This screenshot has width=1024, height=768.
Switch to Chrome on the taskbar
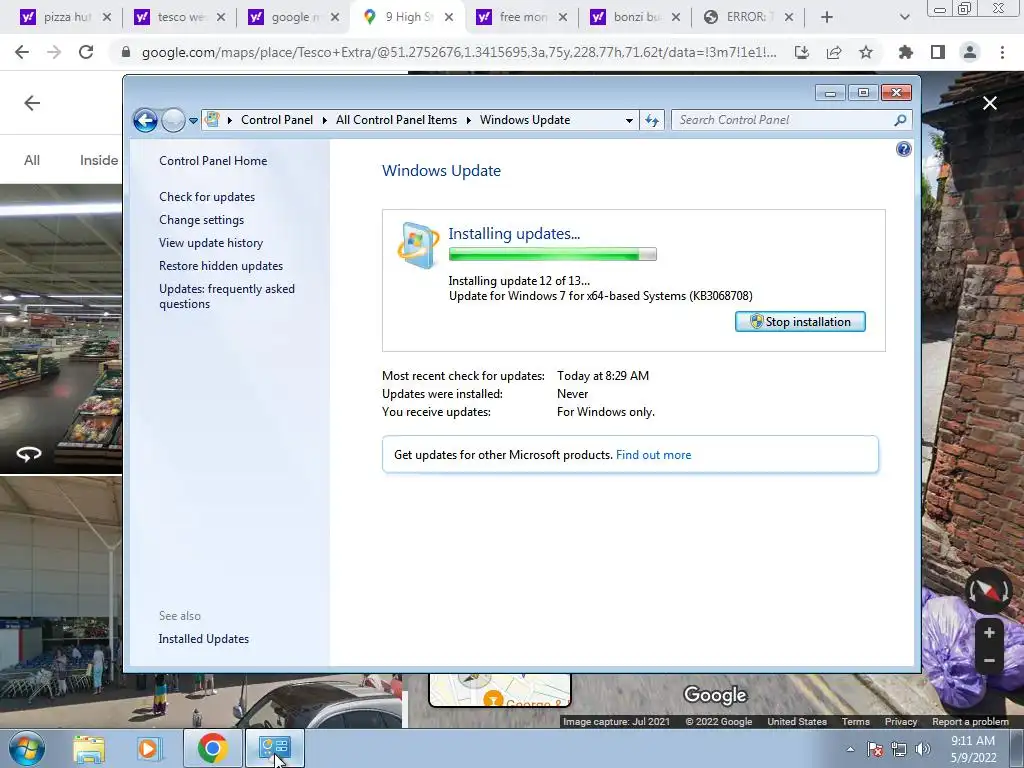(212, 748)
